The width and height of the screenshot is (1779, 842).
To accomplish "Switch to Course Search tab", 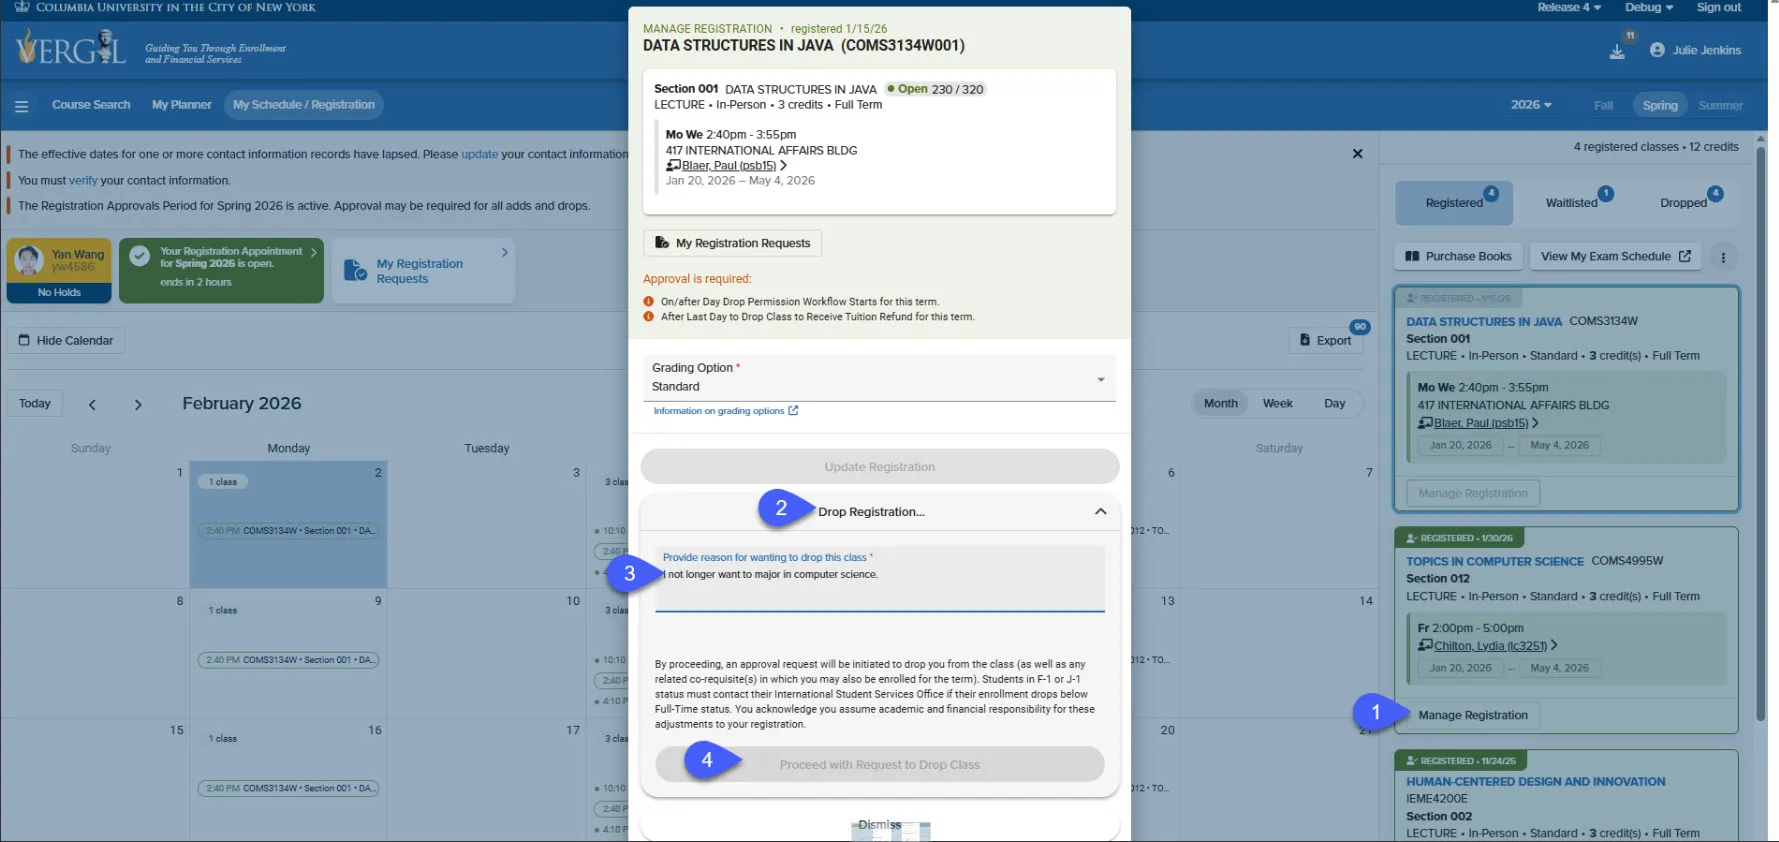I will tap(91, 105).
